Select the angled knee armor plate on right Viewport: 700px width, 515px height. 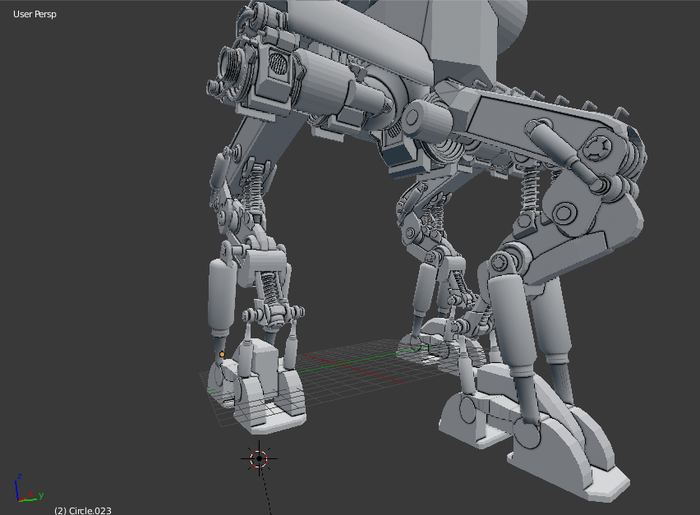[610, 225]
